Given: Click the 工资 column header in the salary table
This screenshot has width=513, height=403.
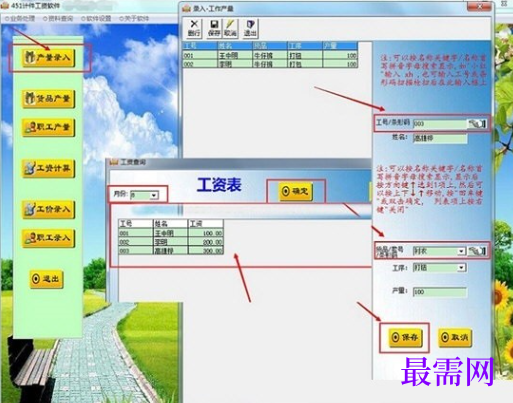Looking at the screenshot, I should tap(205, 224).
